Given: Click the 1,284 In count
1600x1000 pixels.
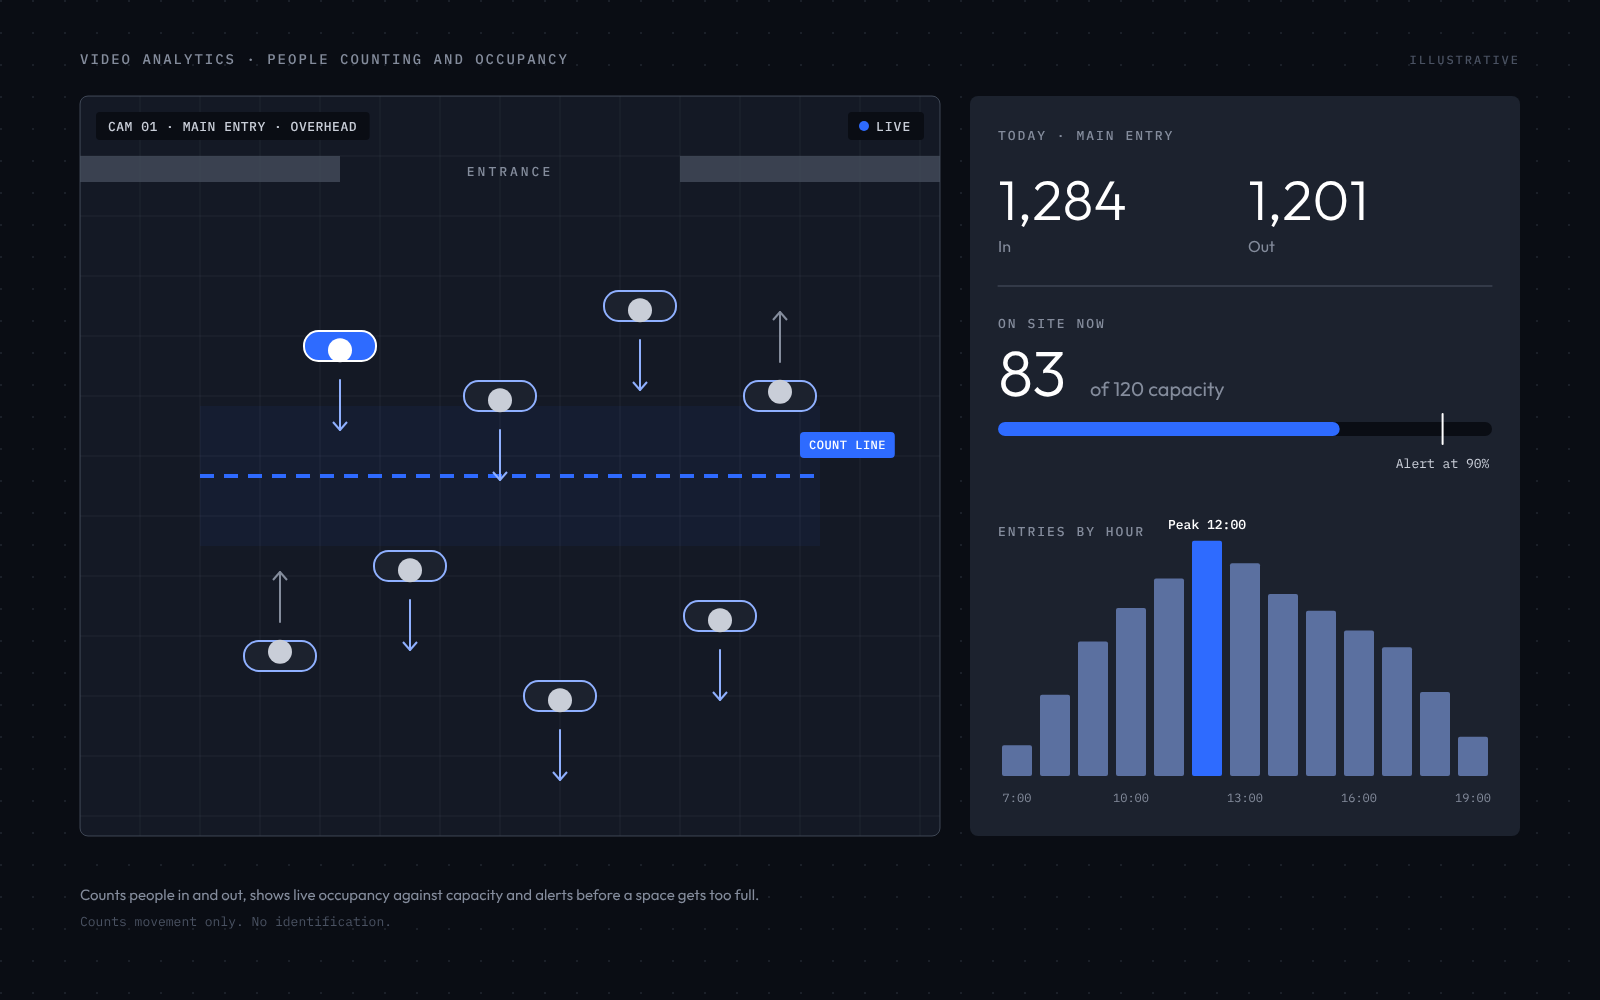Looking at the screenshot, I should point(1062,202).
